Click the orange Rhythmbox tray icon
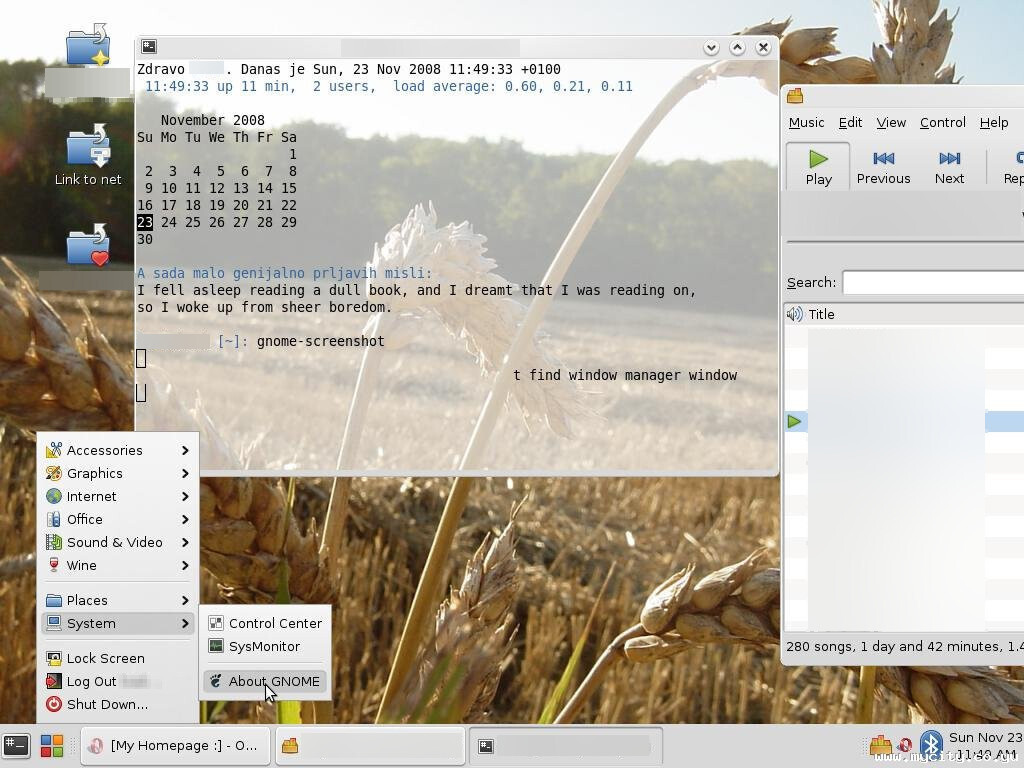This screenshot has width=1024, height=768. 879,744
